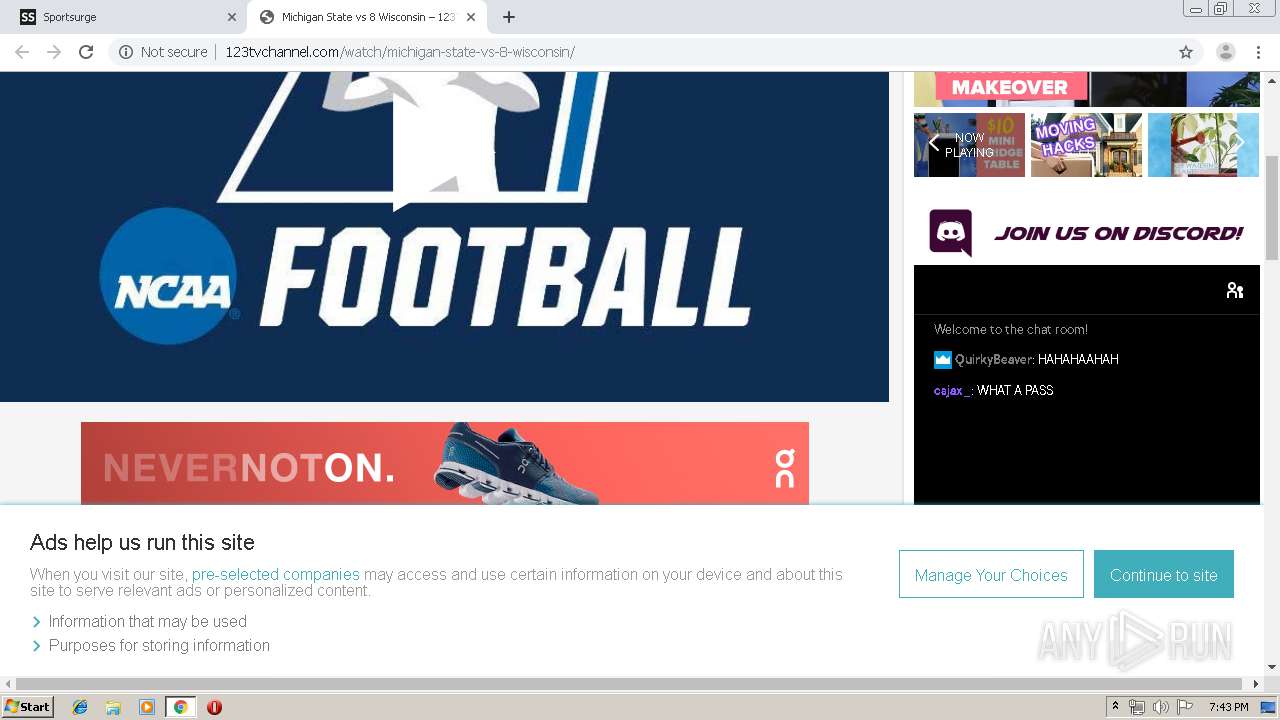Open the Chrome profile avatar menu
Viewport: 1280px width, 720px height.
pos(1226,52)
